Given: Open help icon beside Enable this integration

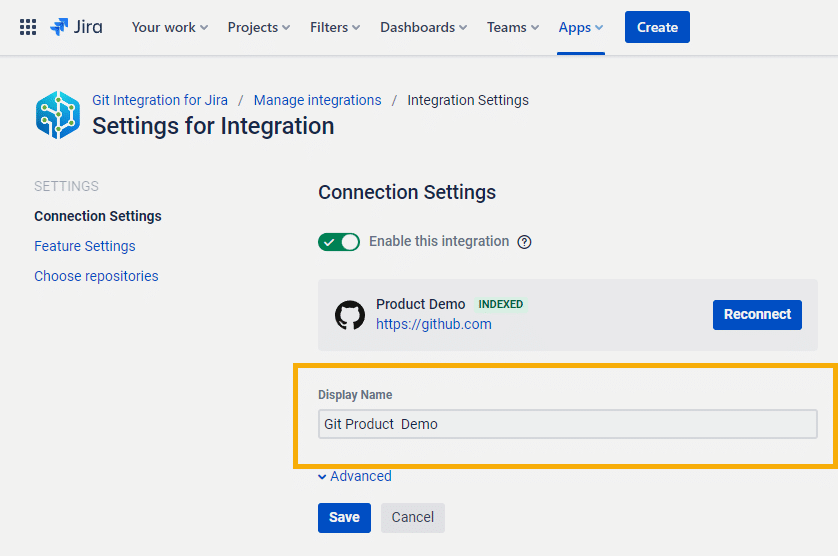Looking at the screenshot, I should coord(524,242).
